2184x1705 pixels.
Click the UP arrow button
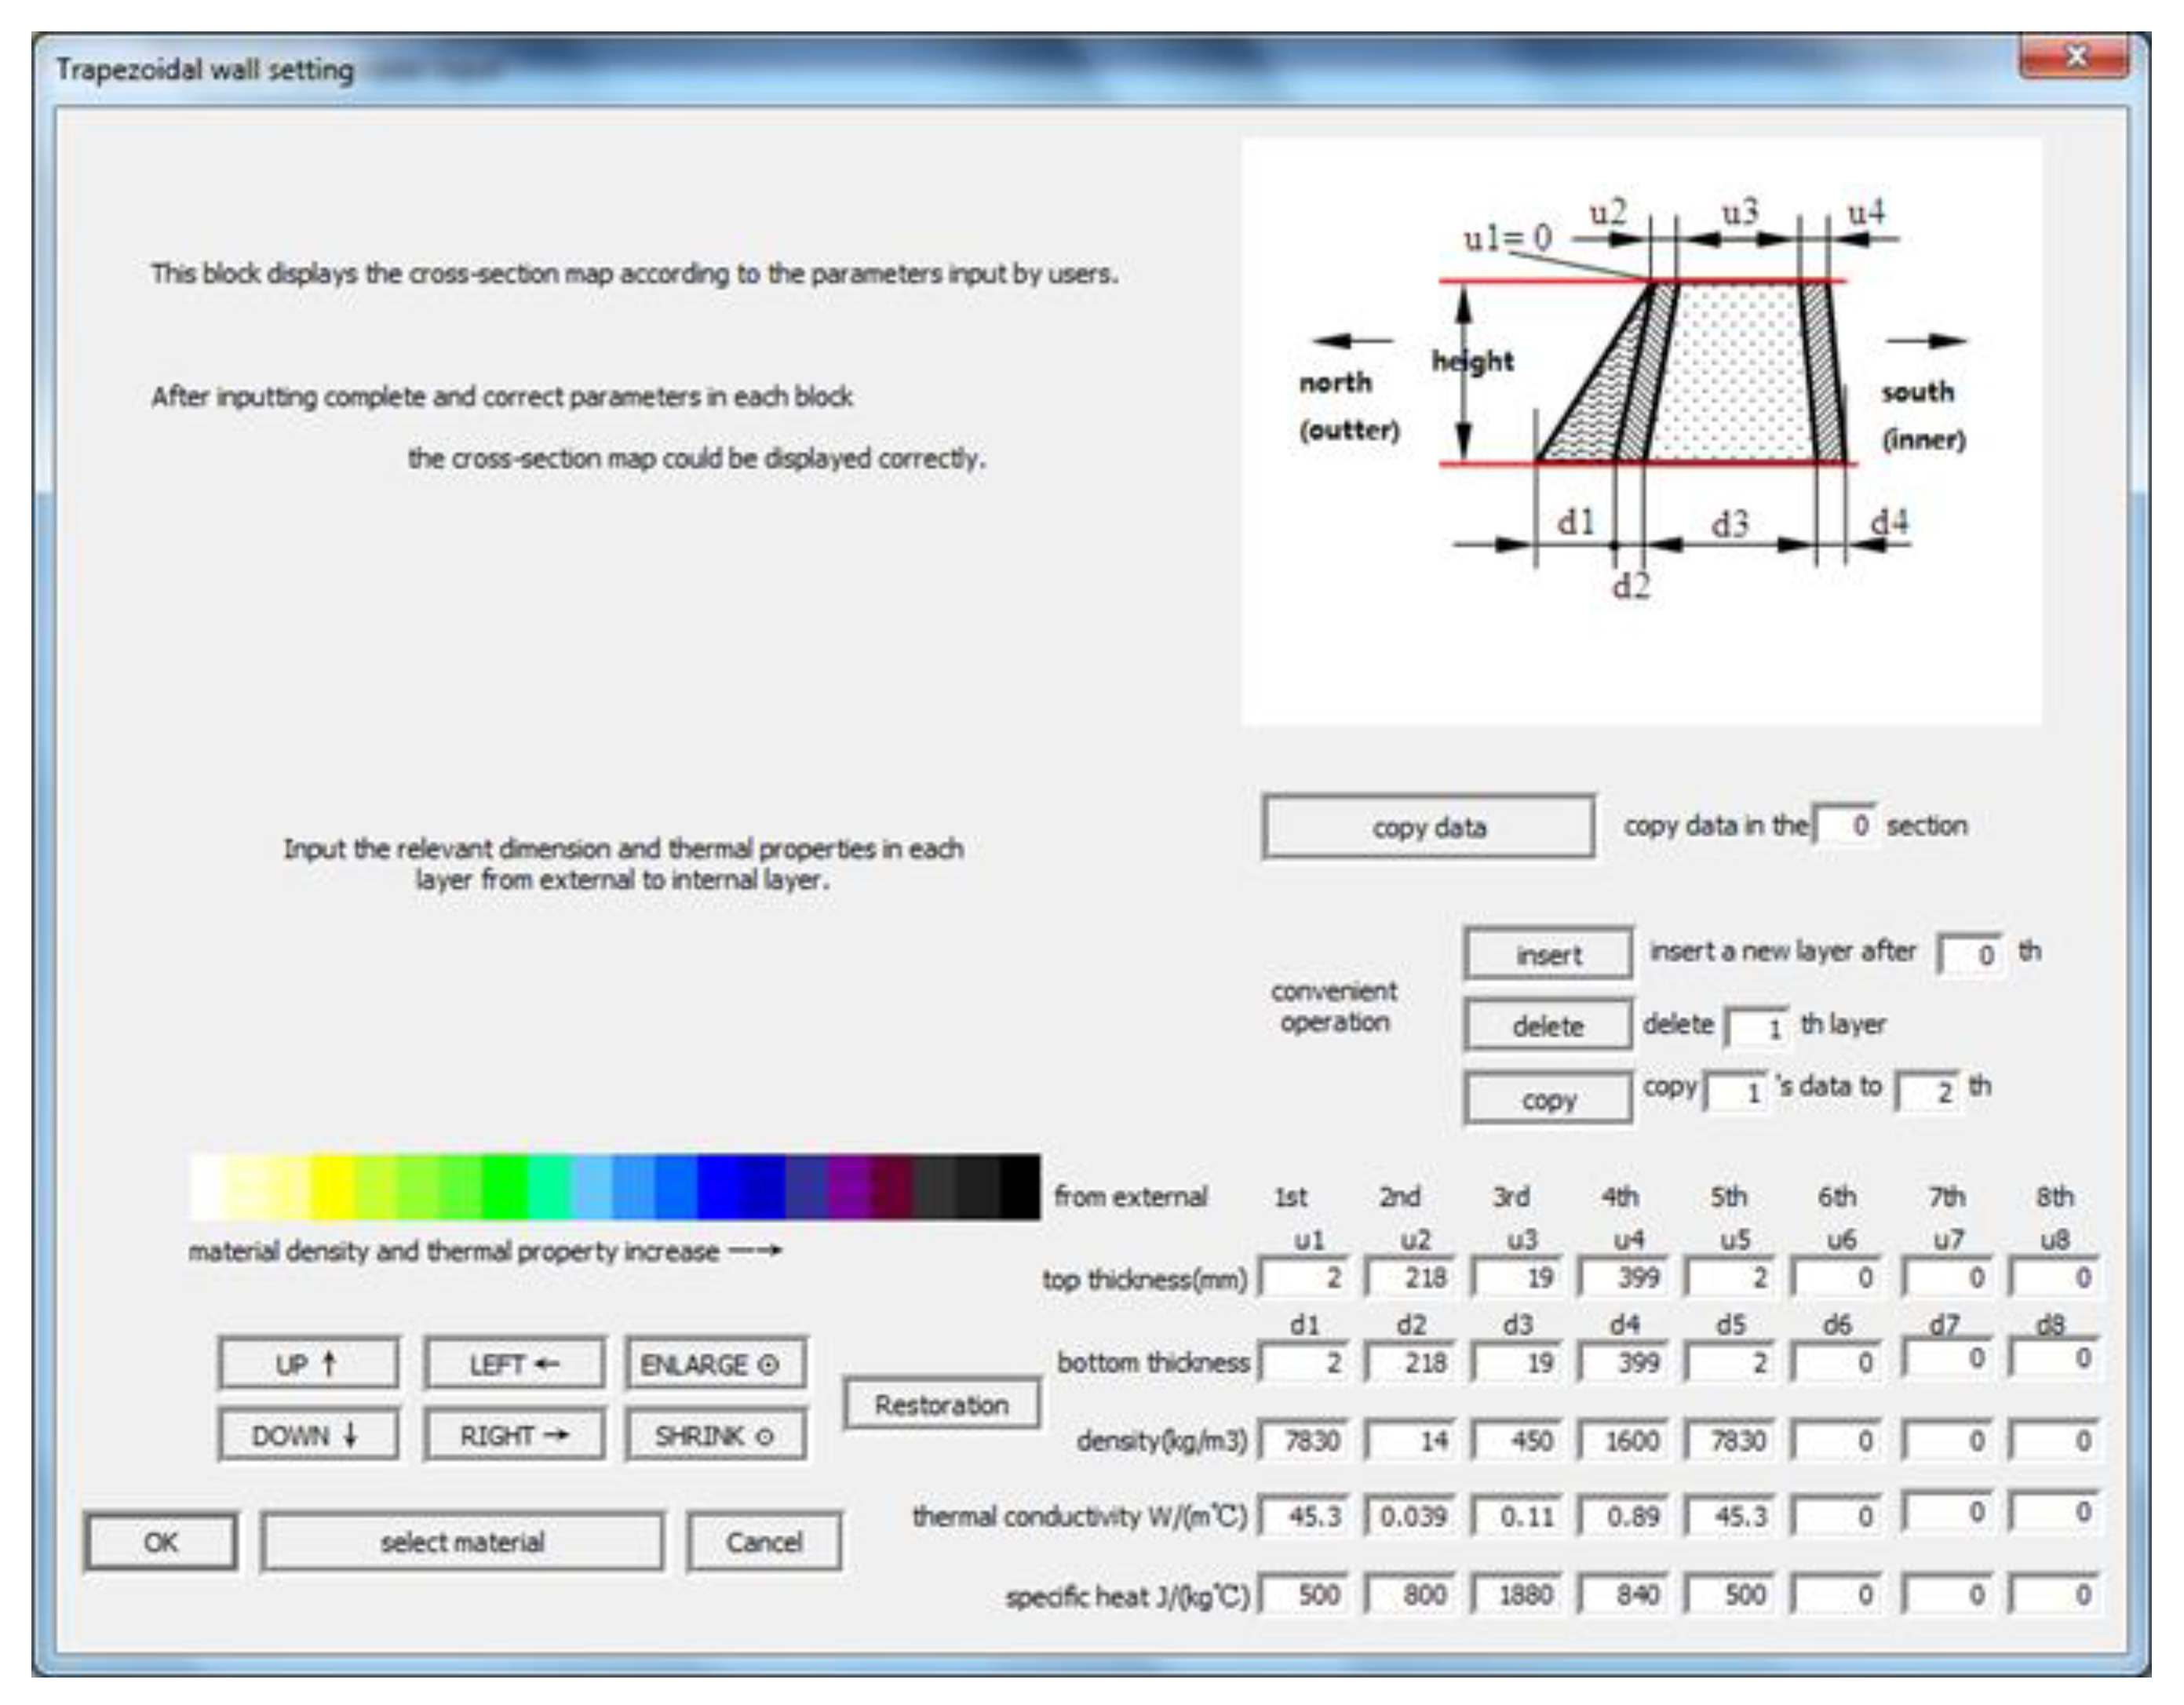tap(307, 1364)
